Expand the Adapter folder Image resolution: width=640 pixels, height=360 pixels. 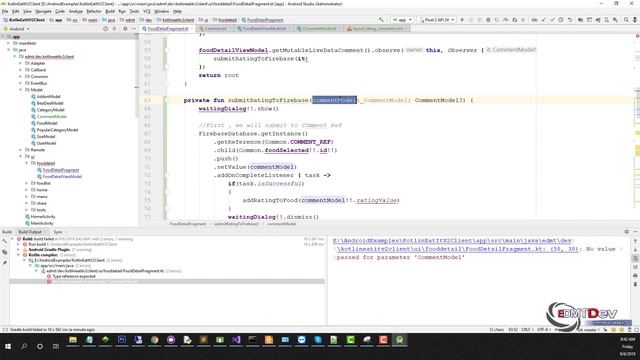coord(20,63)
